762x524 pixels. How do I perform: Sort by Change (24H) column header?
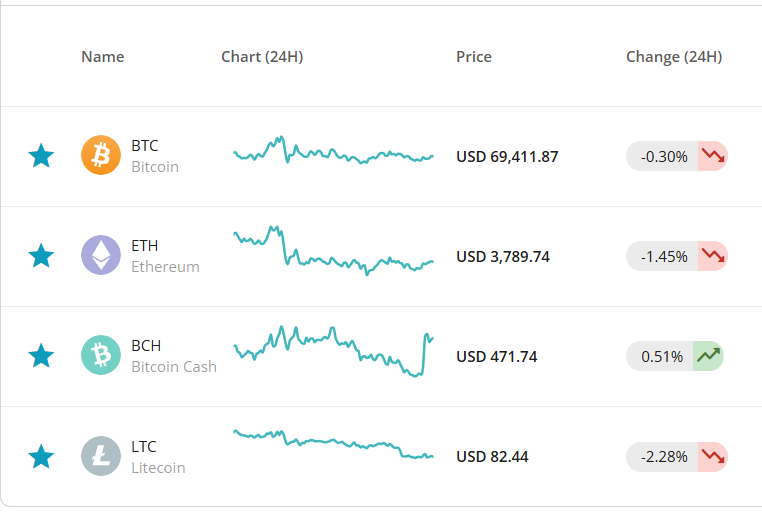coord(674,57)
